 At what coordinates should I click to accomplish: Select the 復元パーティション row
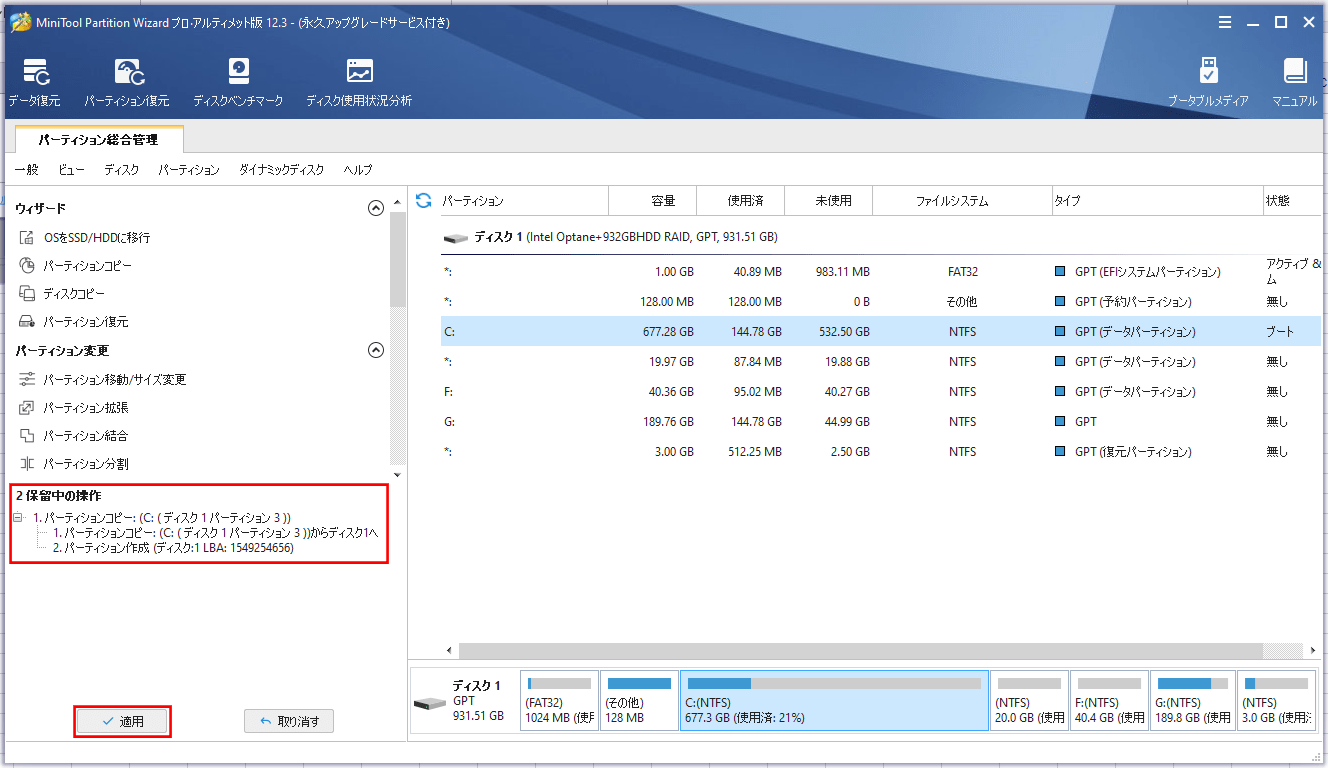(880, 452)
